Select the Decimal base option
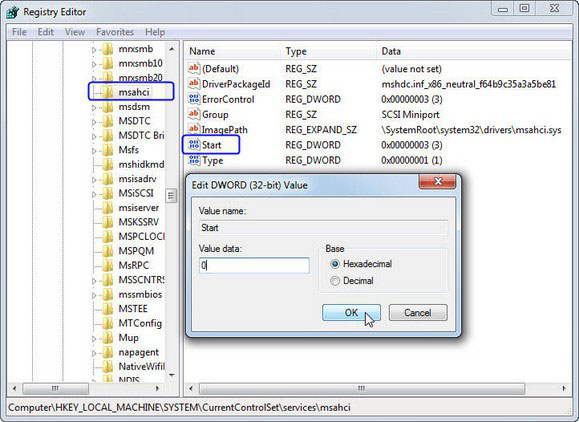The height and width of the screenshot is (422, 579). pos(335,281)
